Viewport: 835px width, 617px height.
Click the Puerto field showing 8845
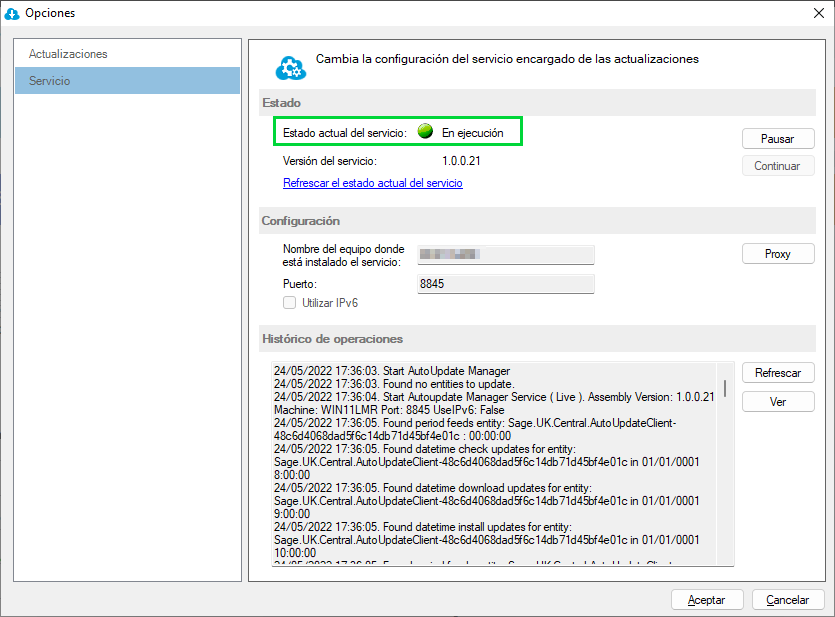click(x=505, y=284)
